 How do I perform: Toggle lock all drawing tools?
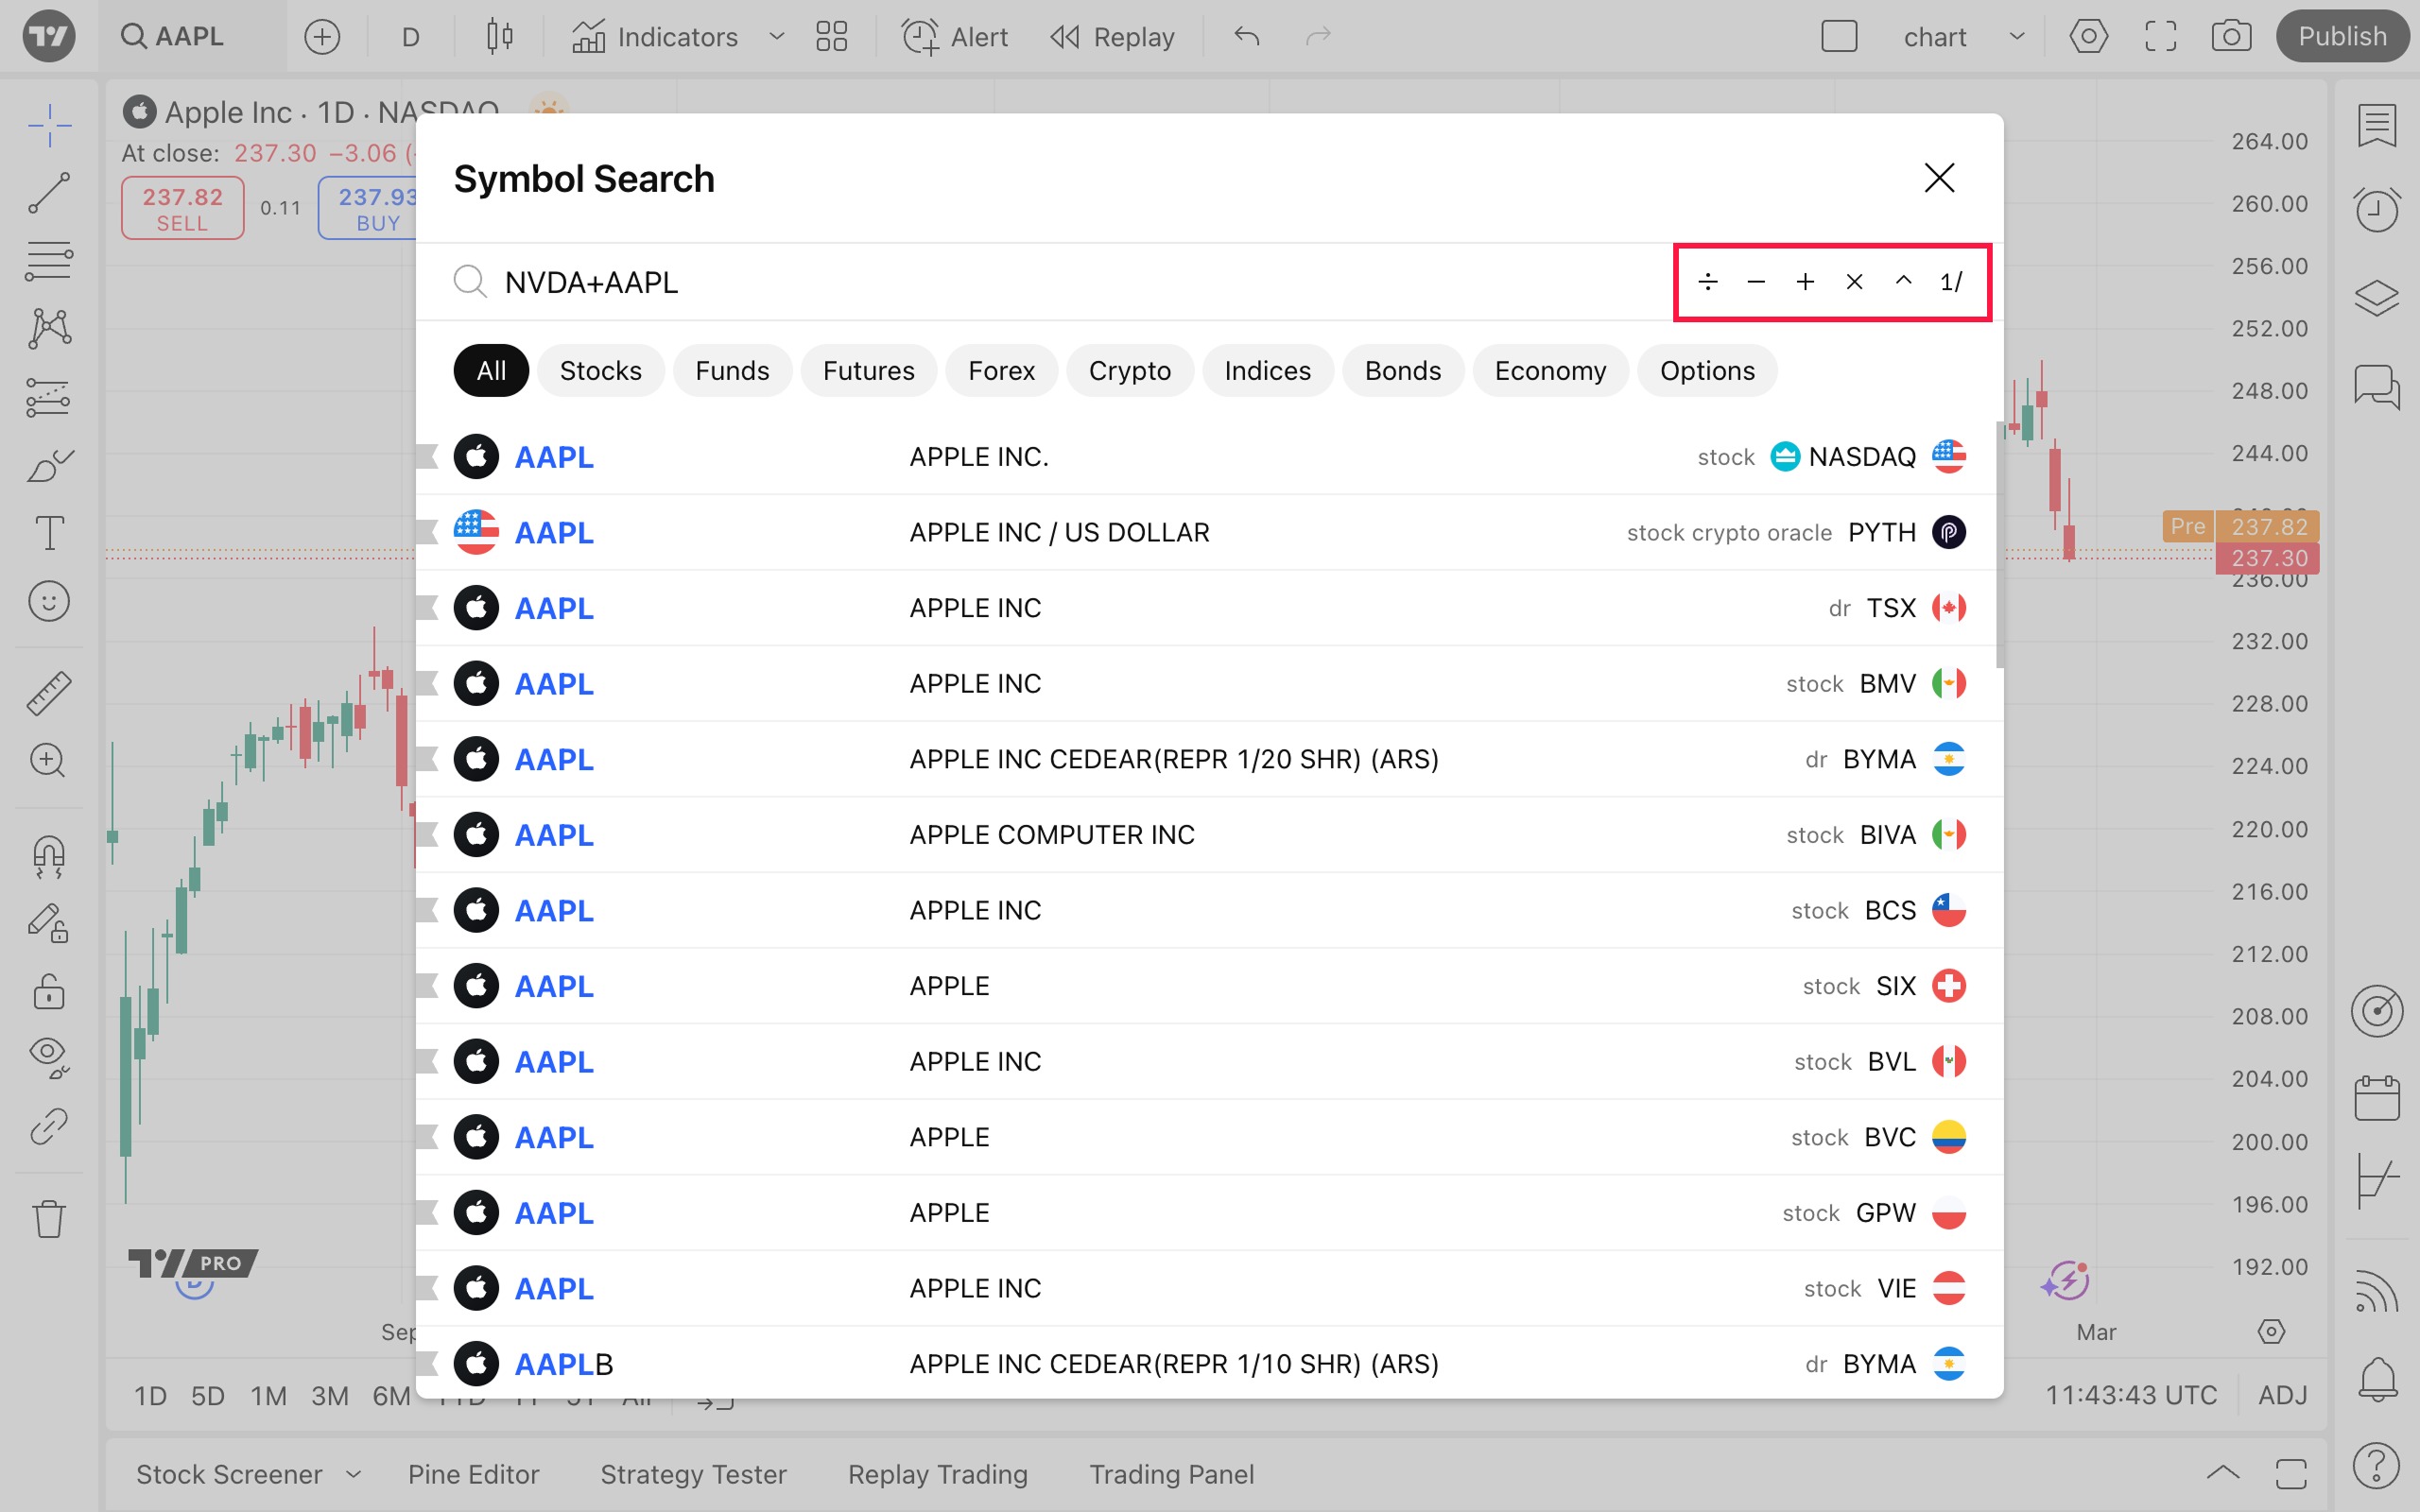[x=48, y=991]
